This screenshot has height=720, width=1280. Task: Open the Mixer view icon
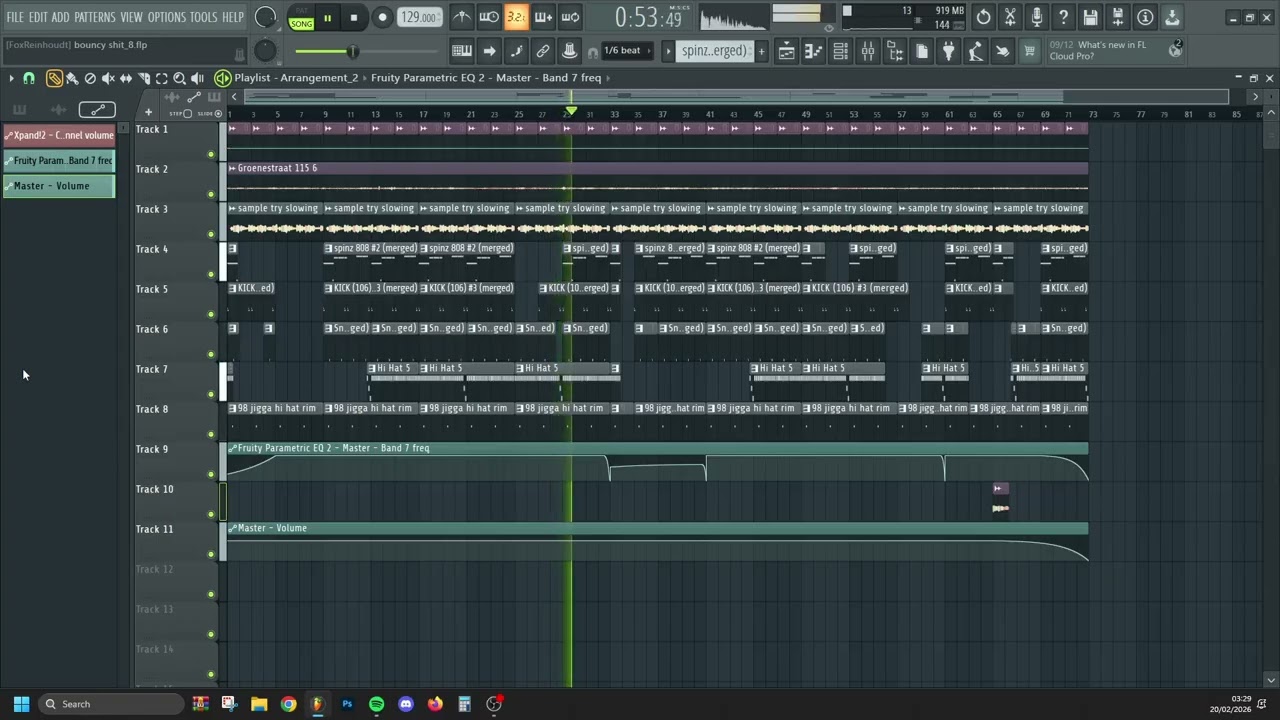point(868,51)
